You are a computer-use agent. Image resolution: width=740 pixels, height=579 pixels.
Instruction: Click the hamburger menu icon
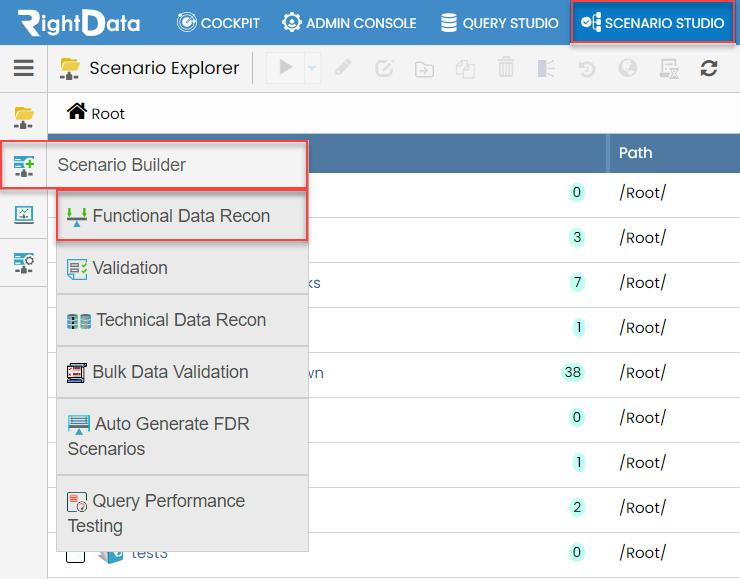[x=23, y=68]
